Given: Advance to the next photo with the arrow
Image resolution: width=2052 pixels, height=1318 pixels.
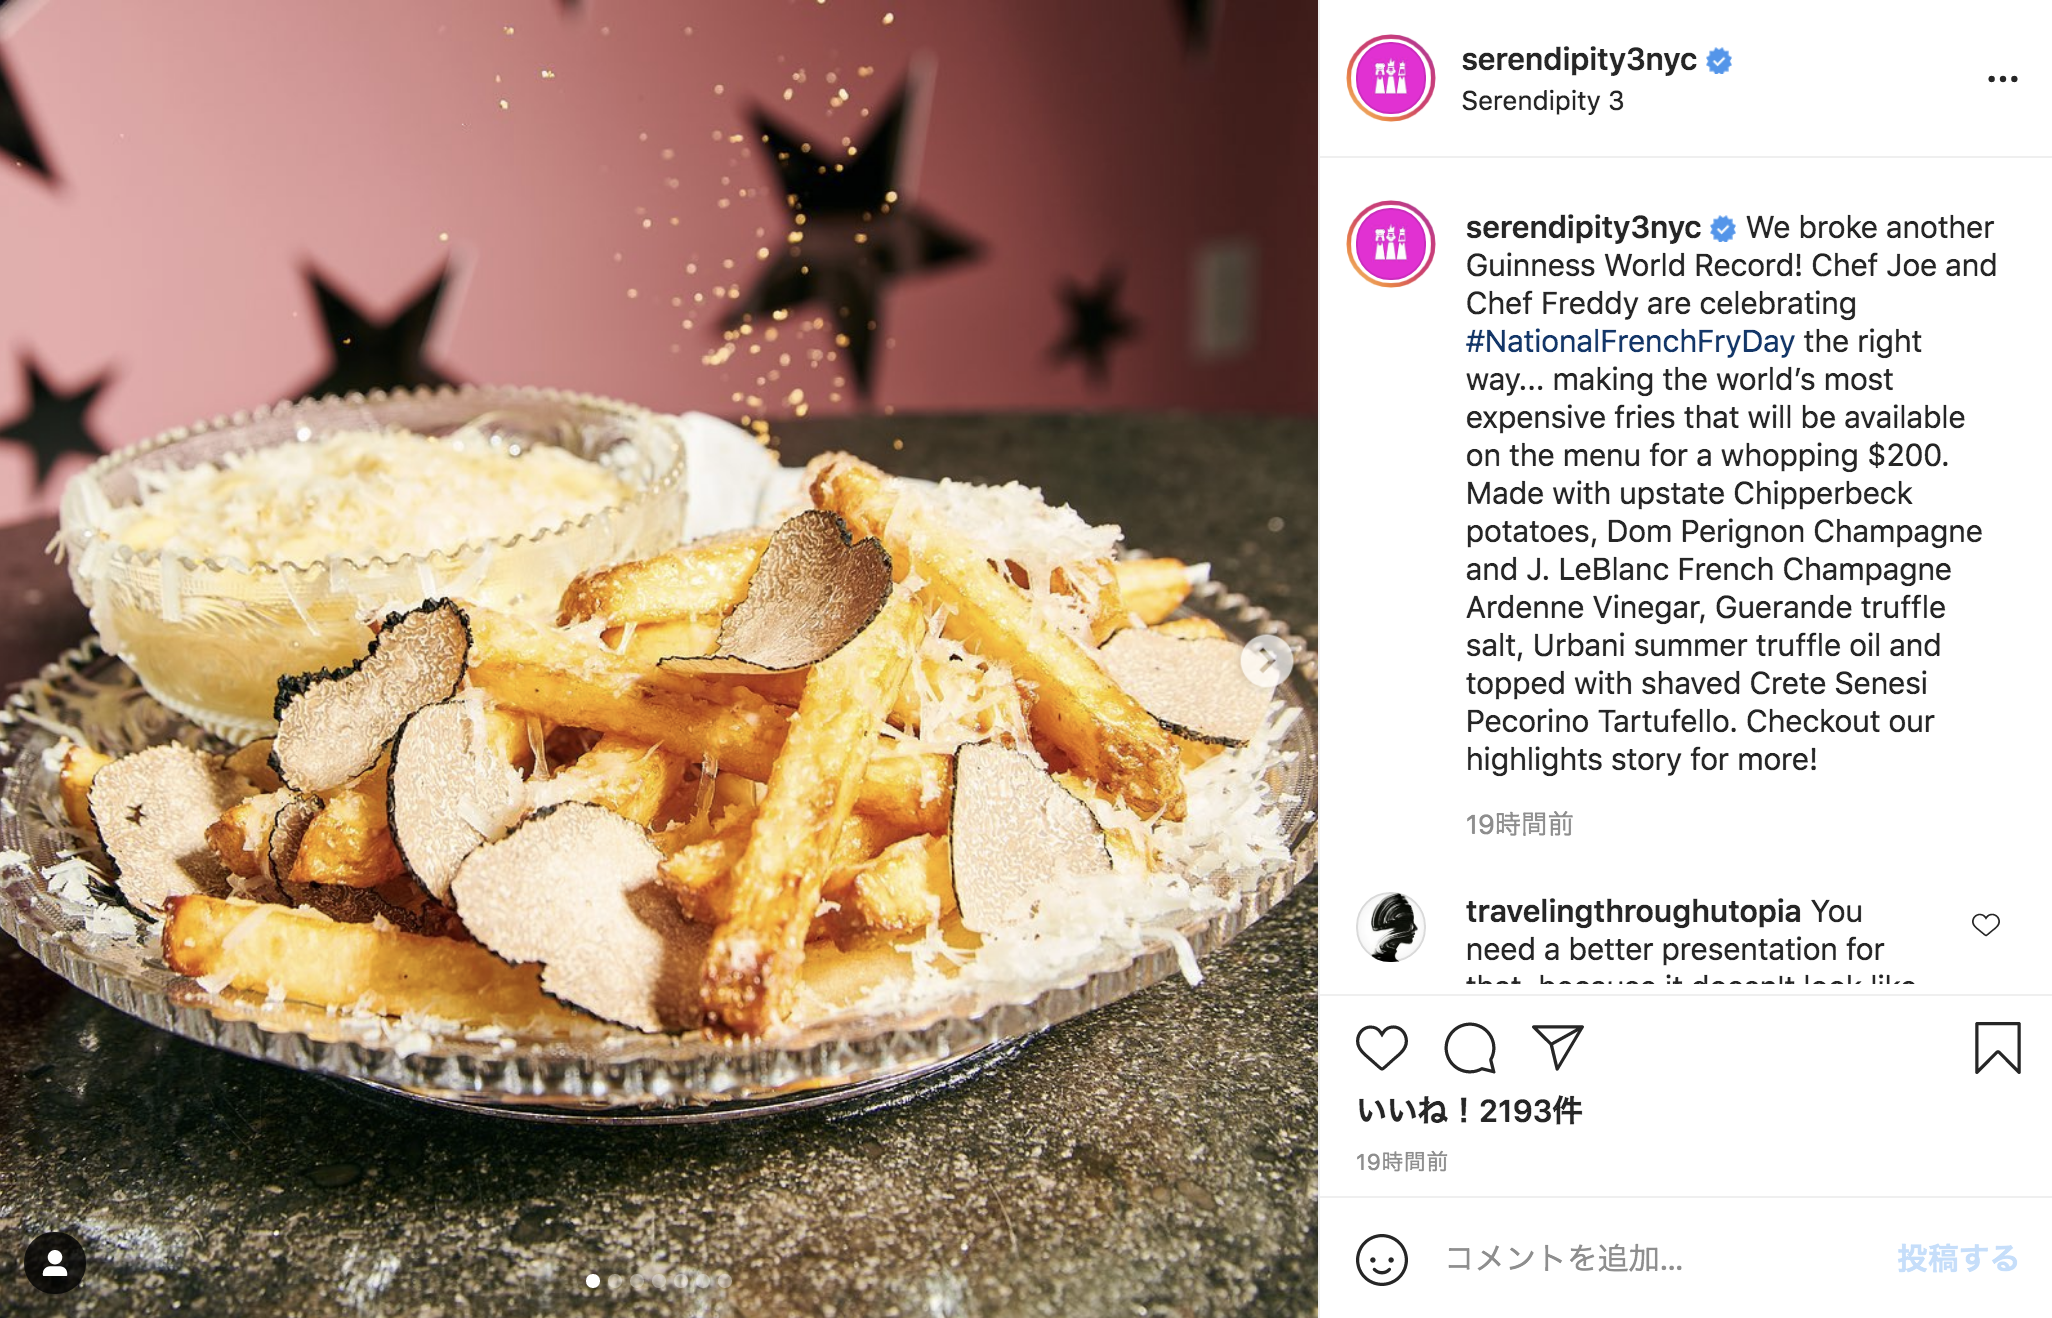Looking at the screenshot, I should click(x=1267, y=660).
